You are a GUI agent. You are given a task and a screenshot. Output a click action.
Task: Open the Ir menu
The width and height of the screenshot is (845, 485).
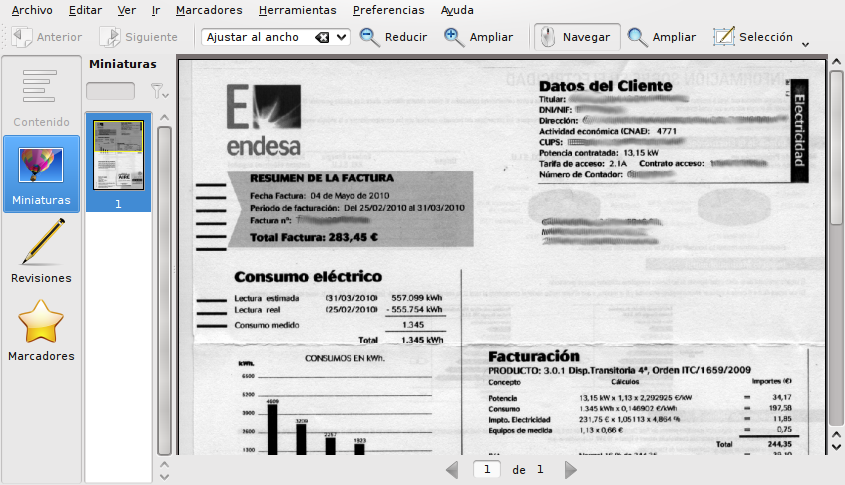pos(156,10)
